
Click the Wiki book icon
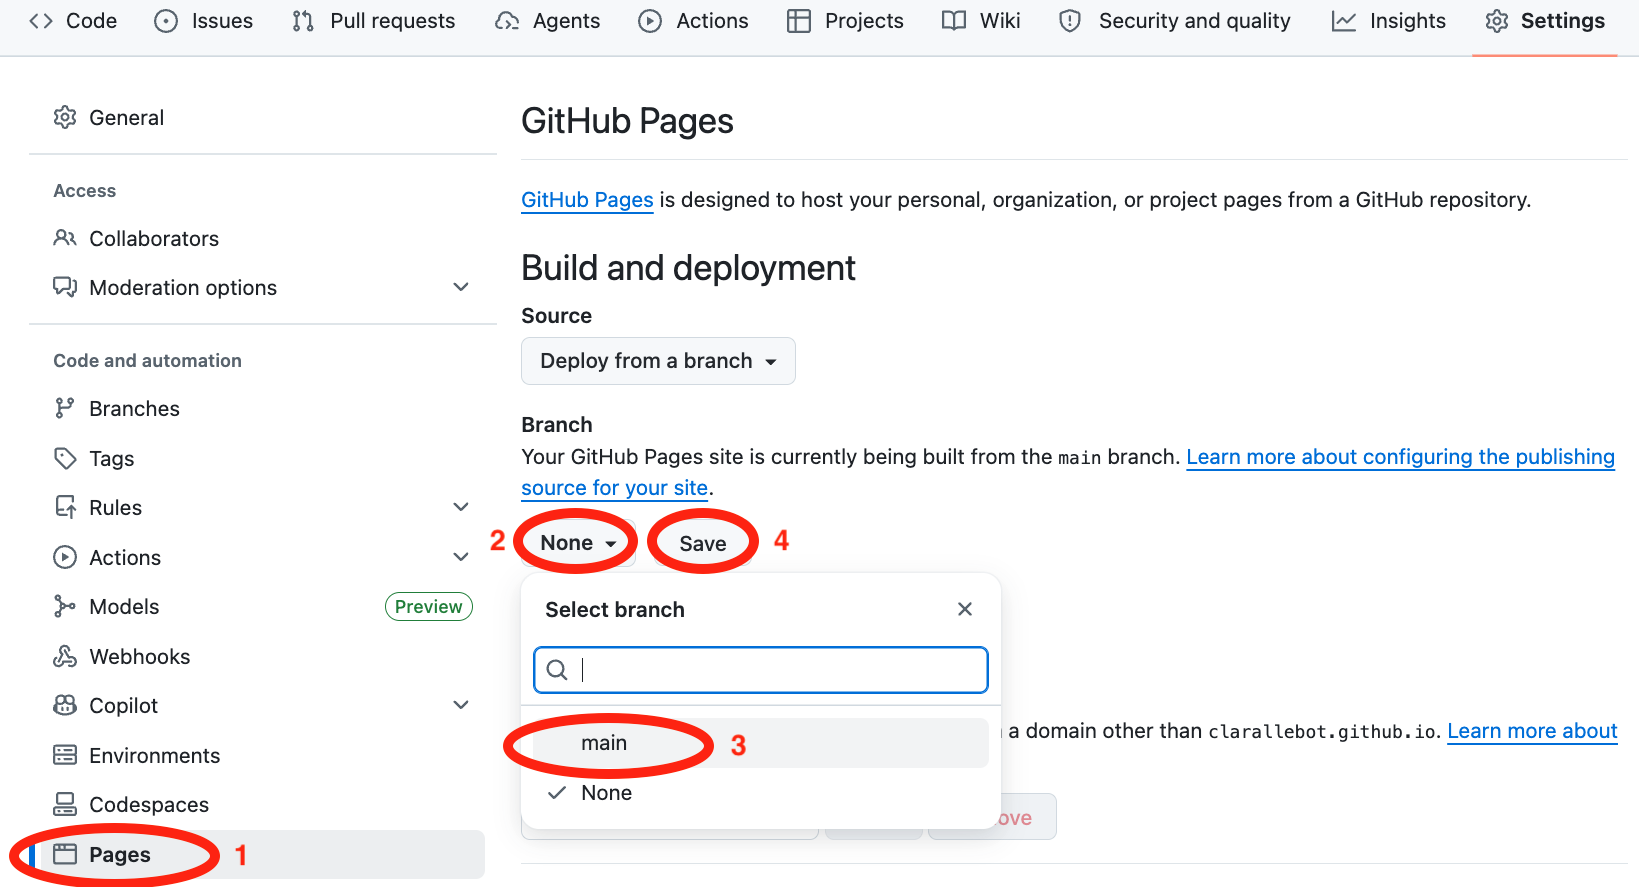click(x=954, y=21)
